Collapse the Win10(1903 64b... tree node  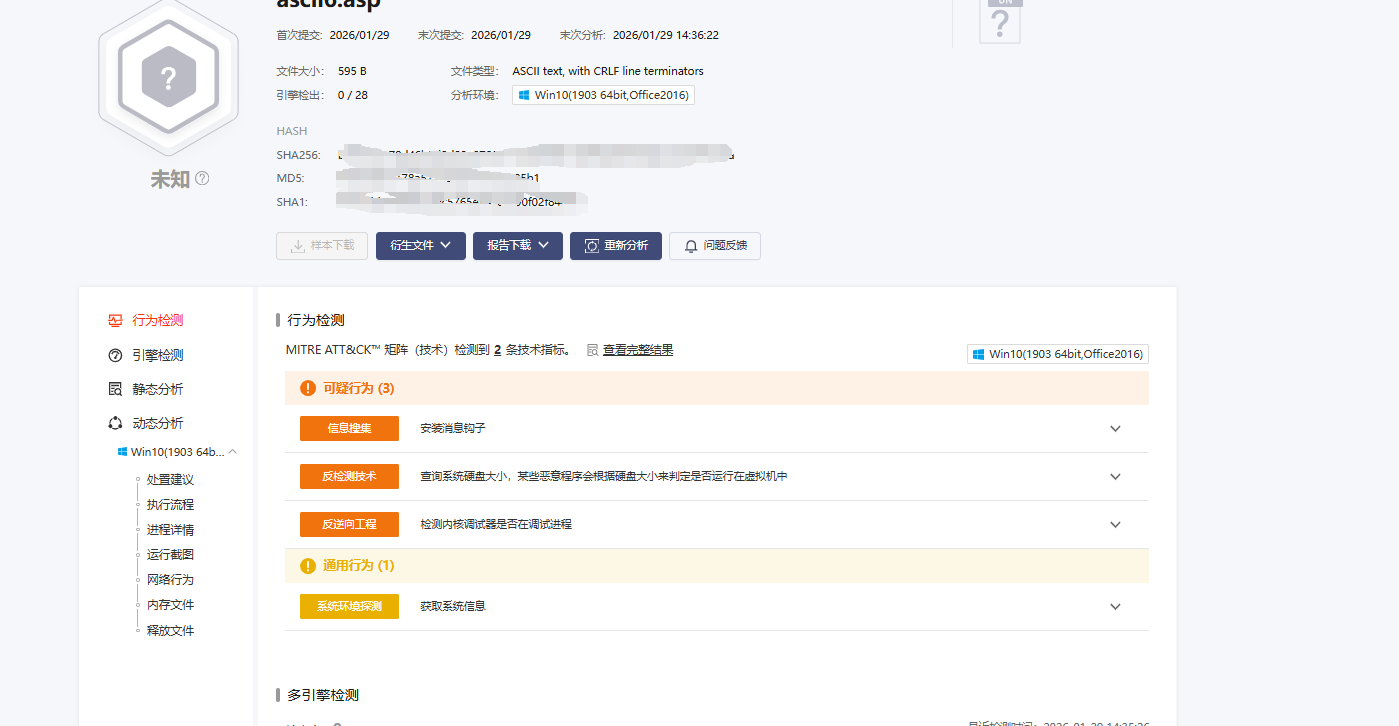tap(233, 452)
